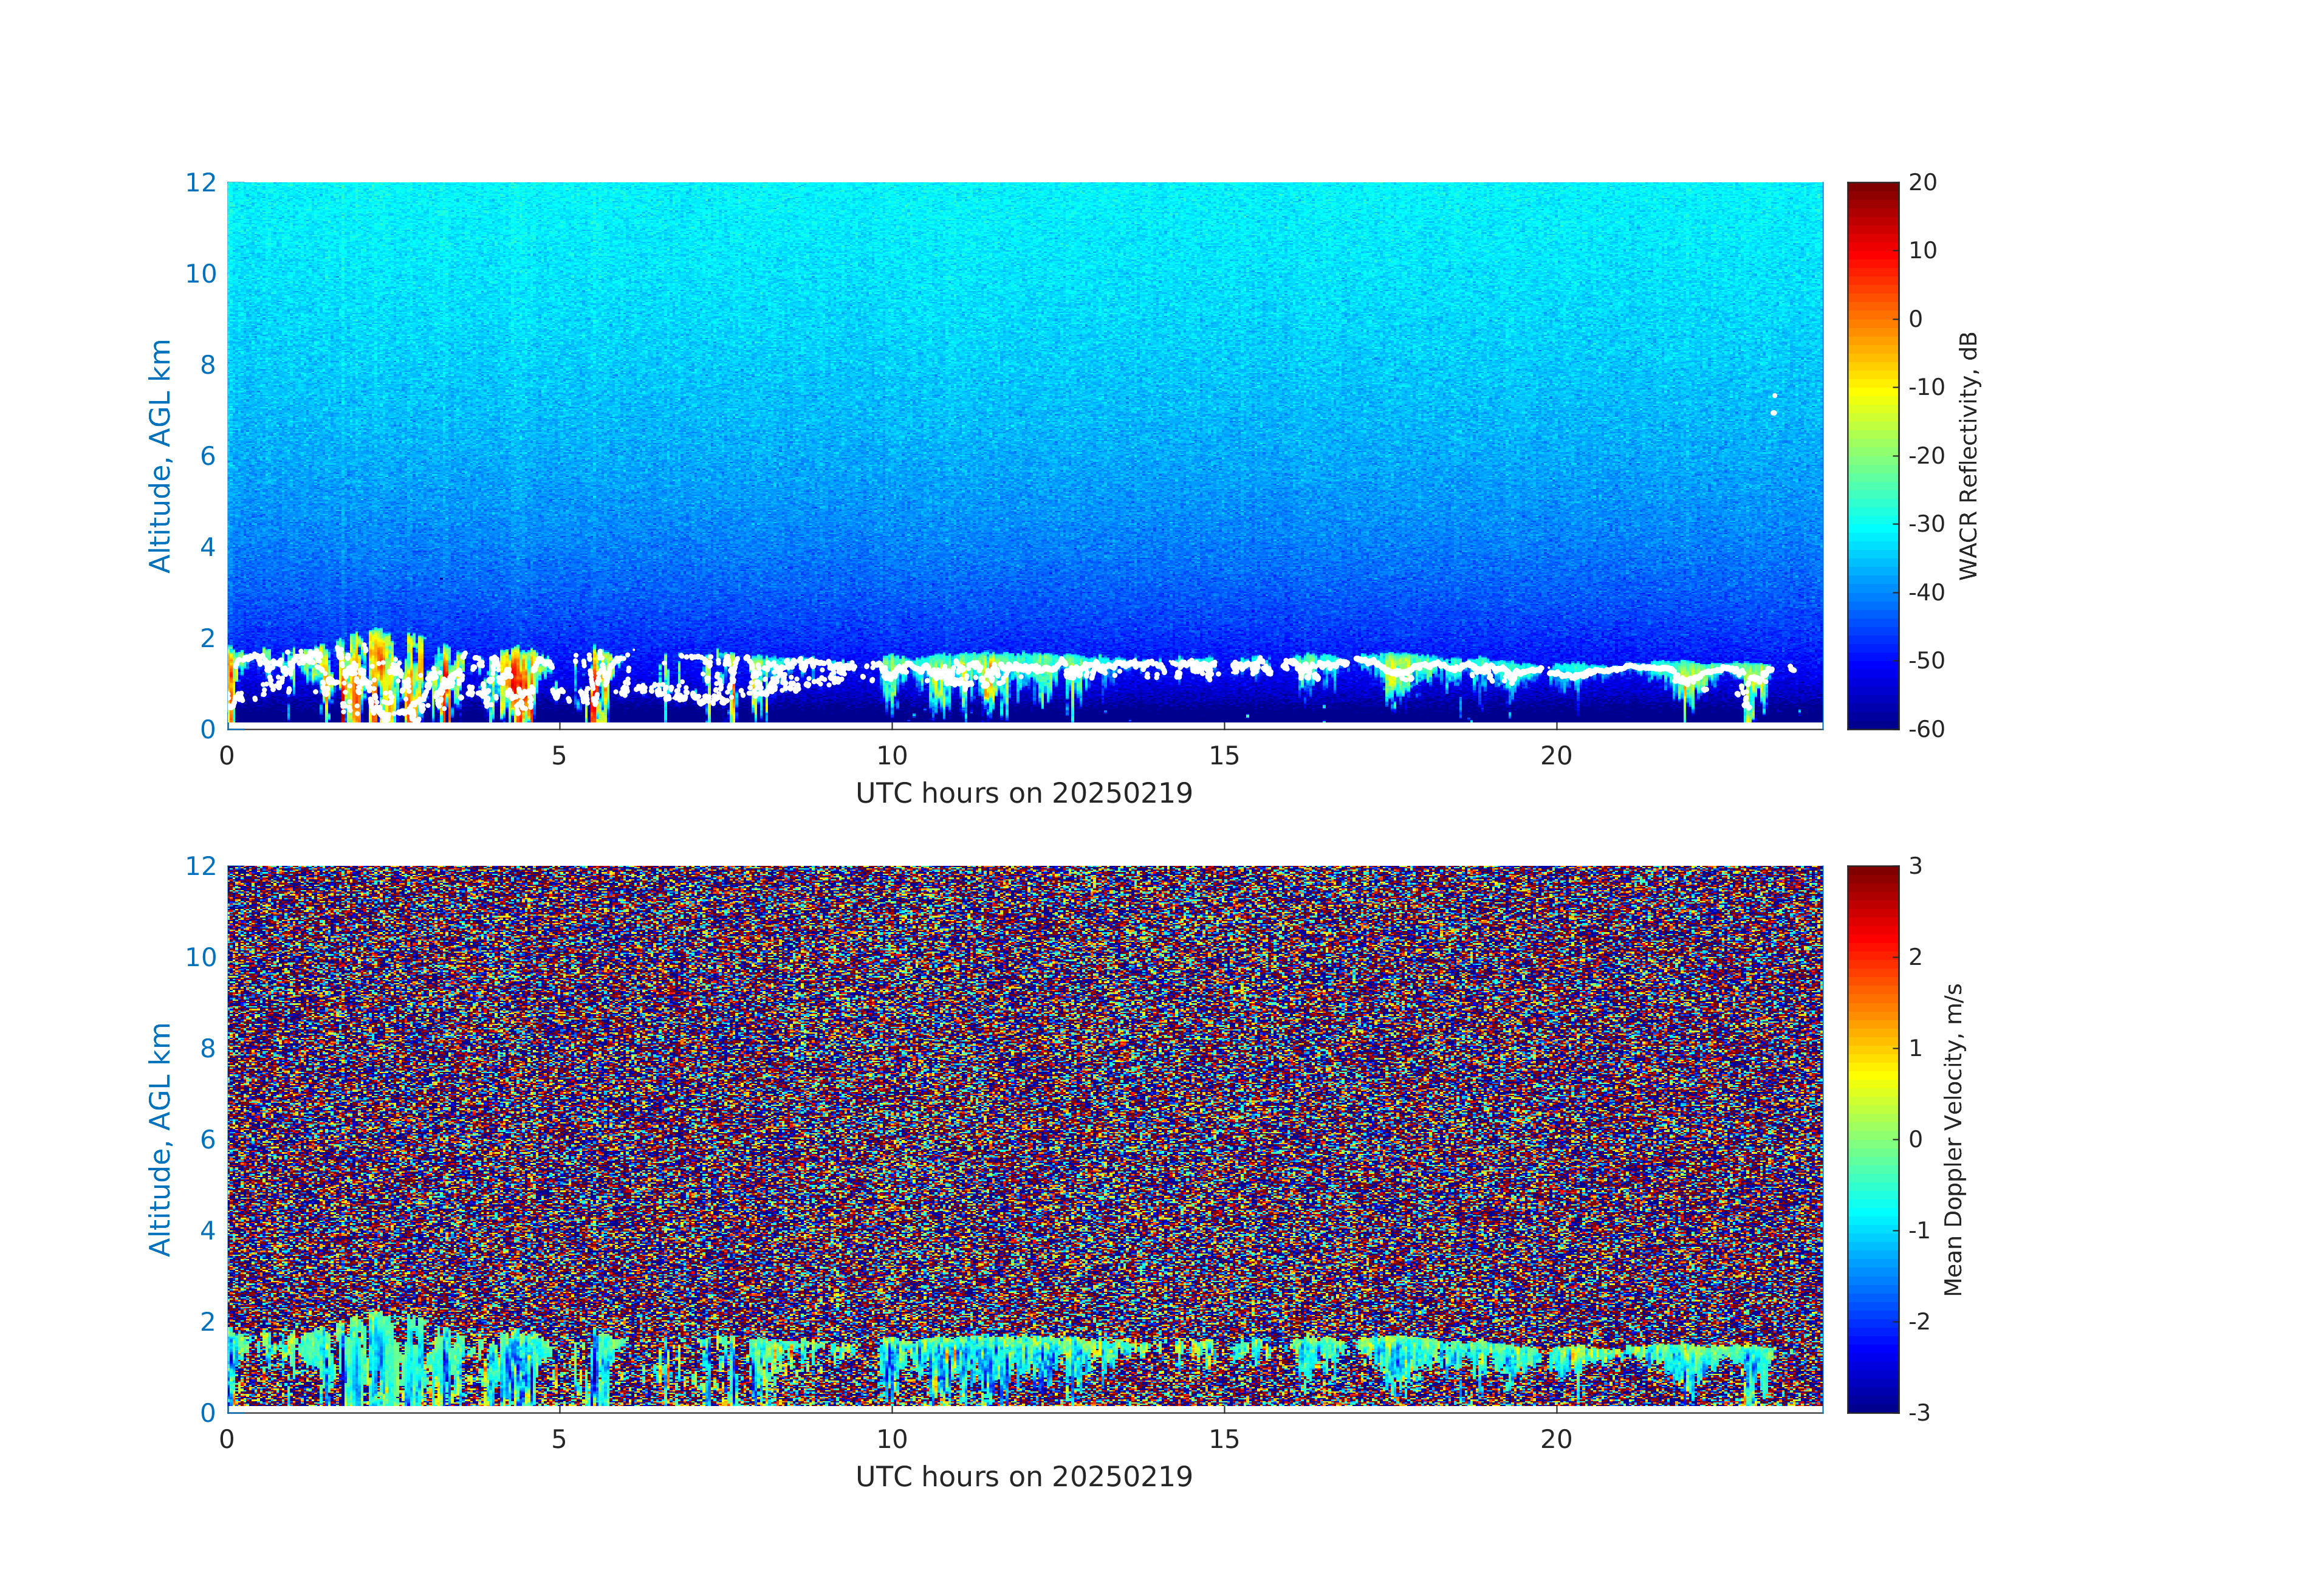Click the isolated white dots near 7 km altitude
2324x1595 pixels.
click(1774, 405)
